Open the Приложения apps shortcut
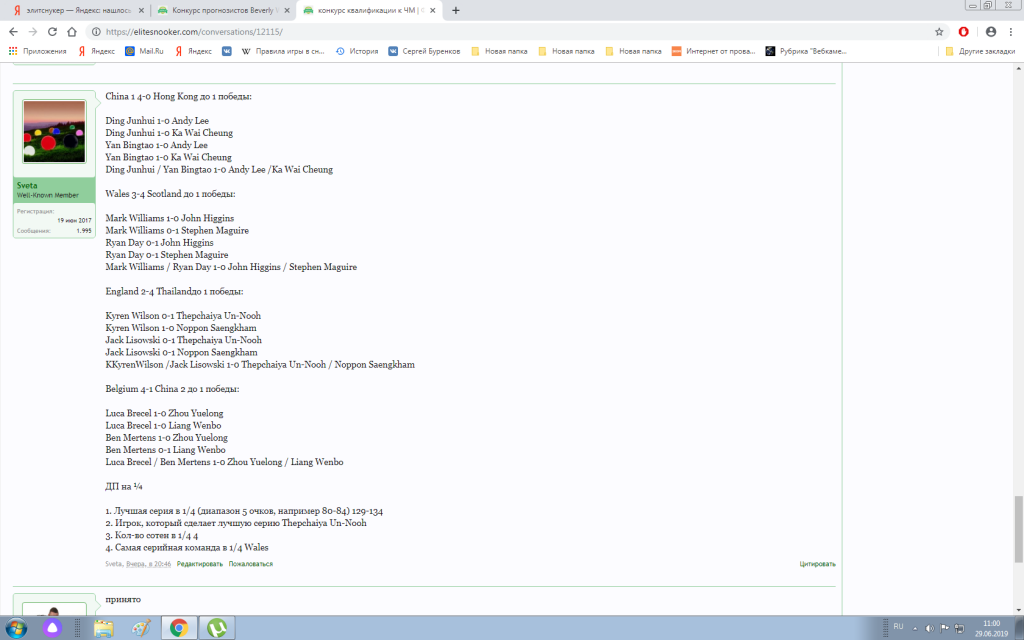Image resolution: width=1024 pixels, height=640 pixels. 38,50
